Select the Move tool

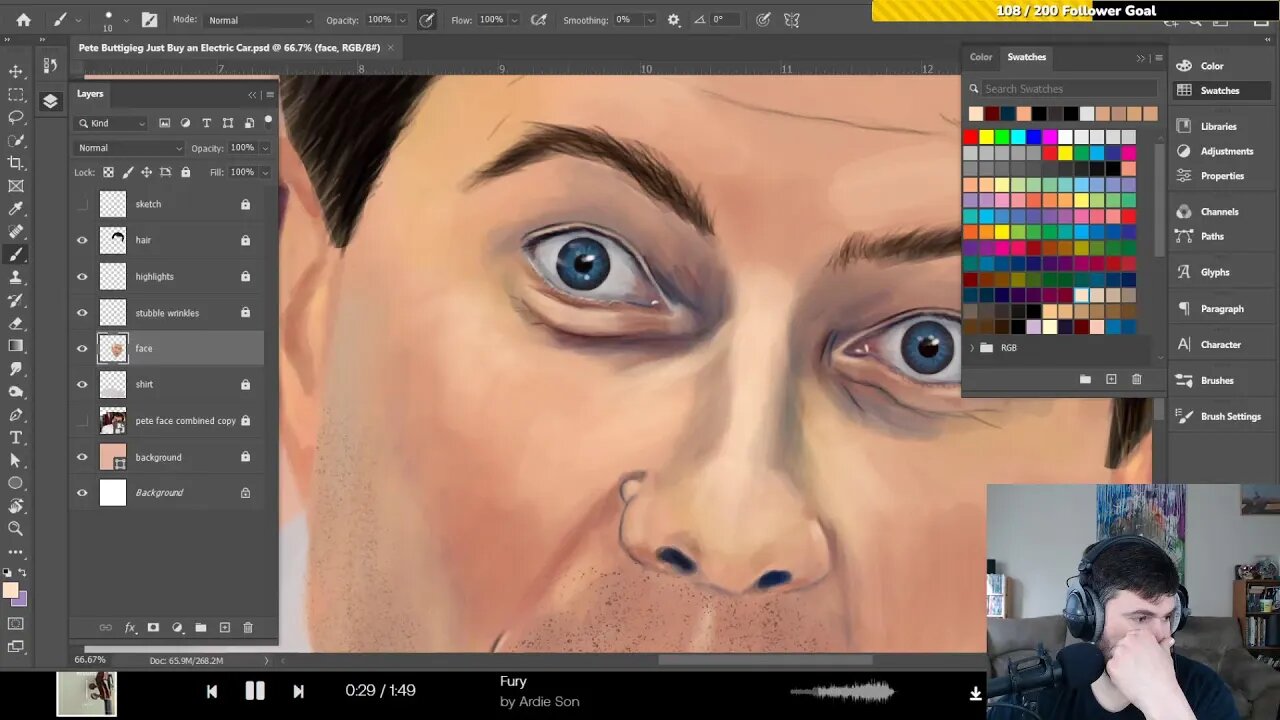tap(16, 72)
